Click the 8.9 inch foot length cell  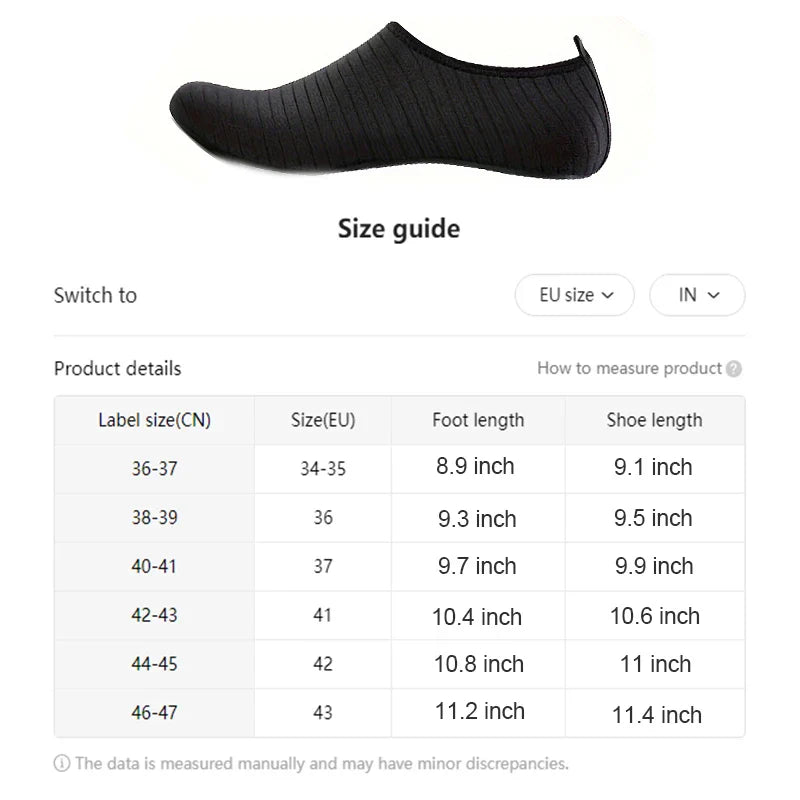(475, 467)
